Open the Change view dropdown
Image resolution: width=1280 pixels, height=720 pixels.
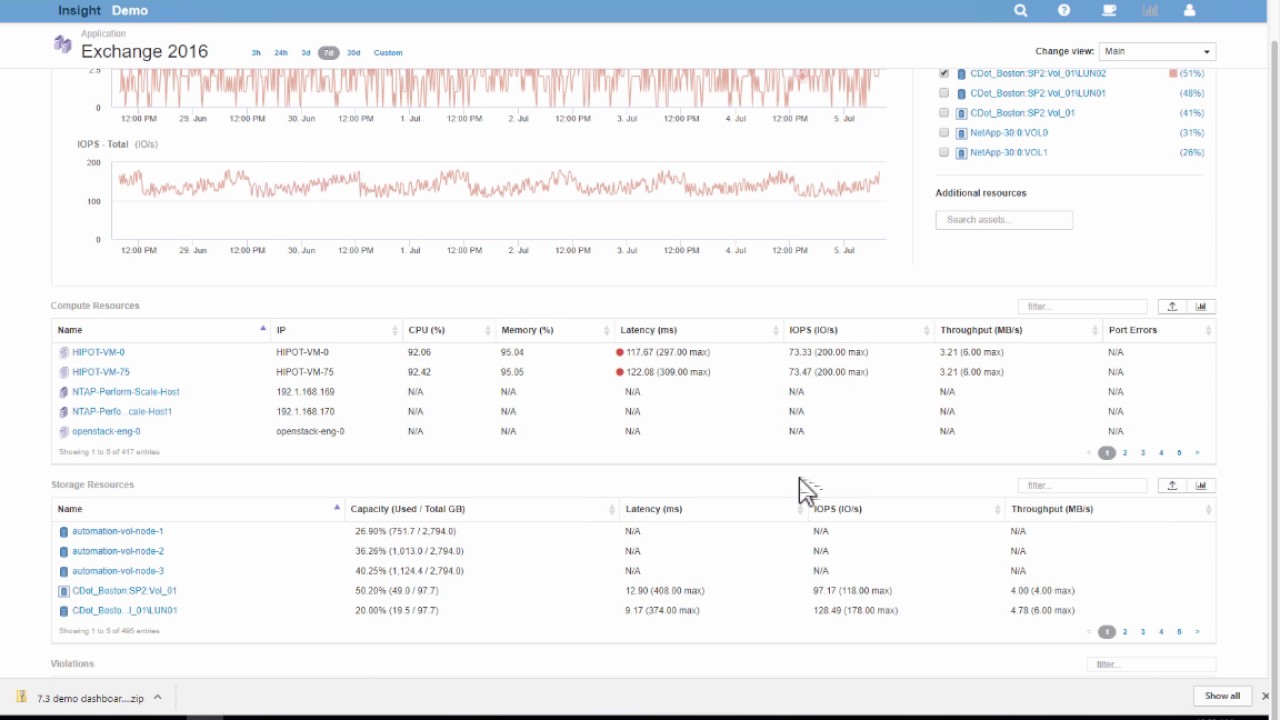click(x=1157, y=51)
